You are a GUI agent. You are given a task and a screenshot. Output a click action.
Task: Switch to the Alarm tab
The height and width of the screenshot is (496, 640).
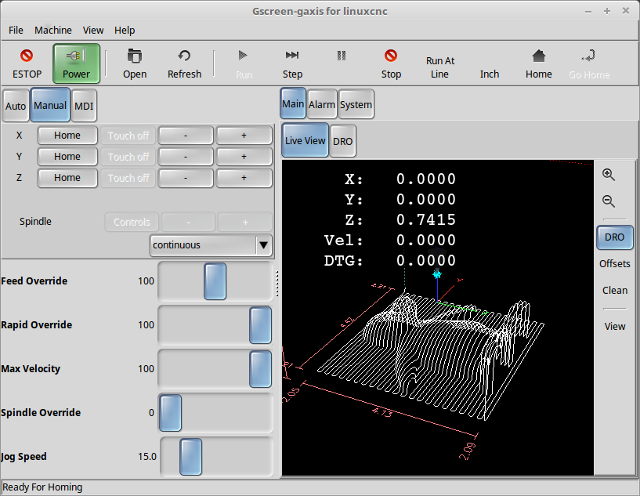click(321, 104)
